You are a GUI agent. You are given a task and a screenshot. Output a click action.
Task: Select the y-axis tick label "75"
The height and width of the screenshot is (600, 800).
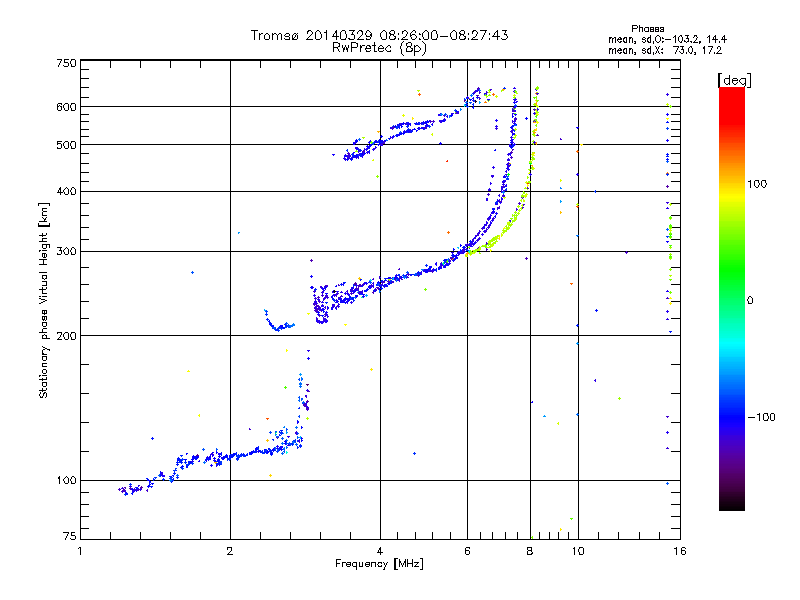70,536
